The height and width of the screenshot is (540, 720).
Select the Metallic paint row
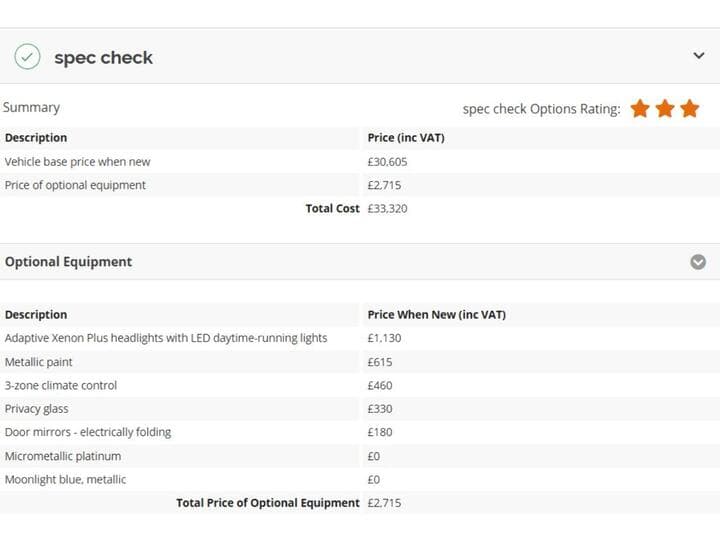(x=360, y=362)
